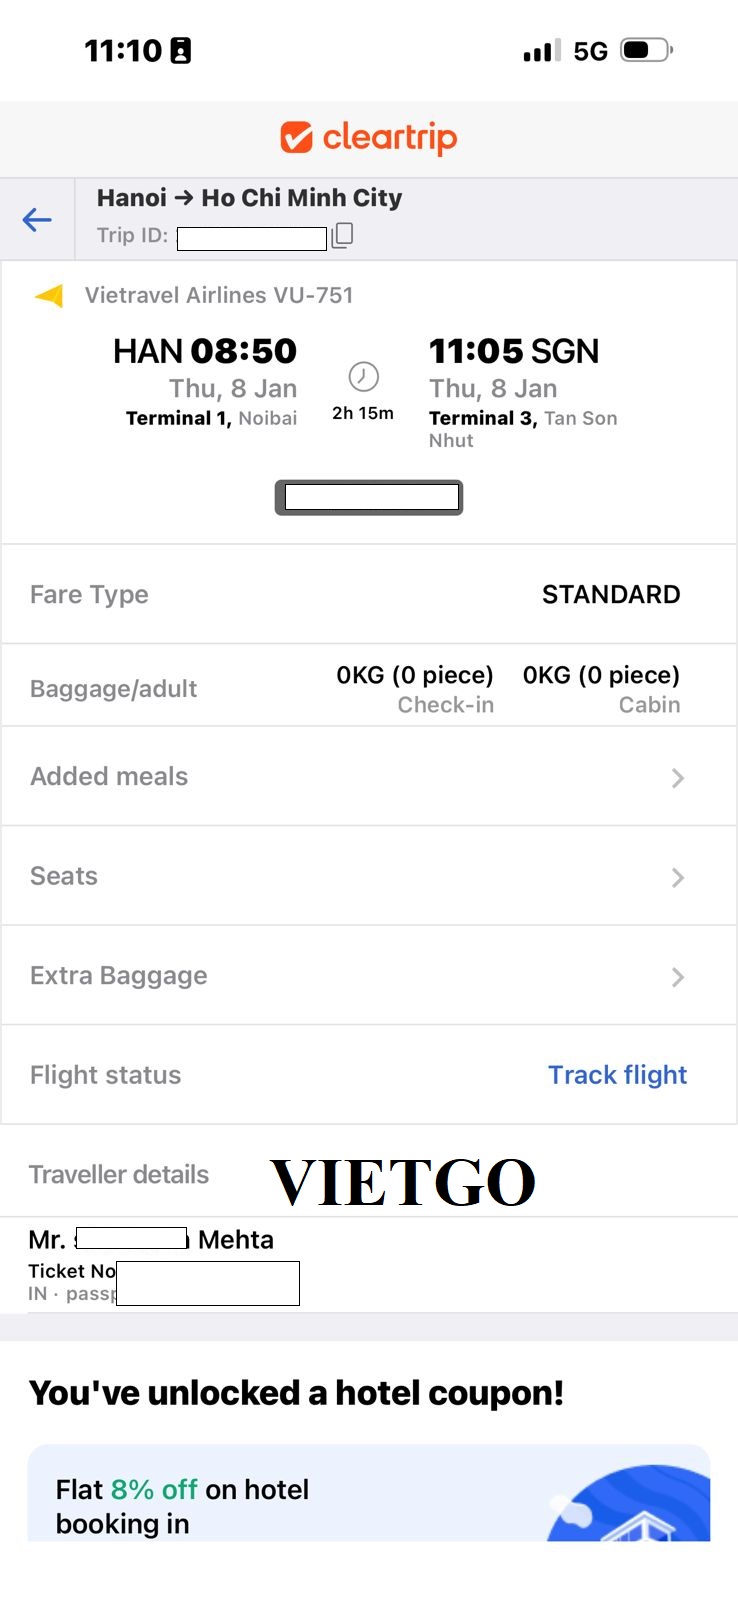
Task: Open the Track flight link
Action: click(617, 1075)
